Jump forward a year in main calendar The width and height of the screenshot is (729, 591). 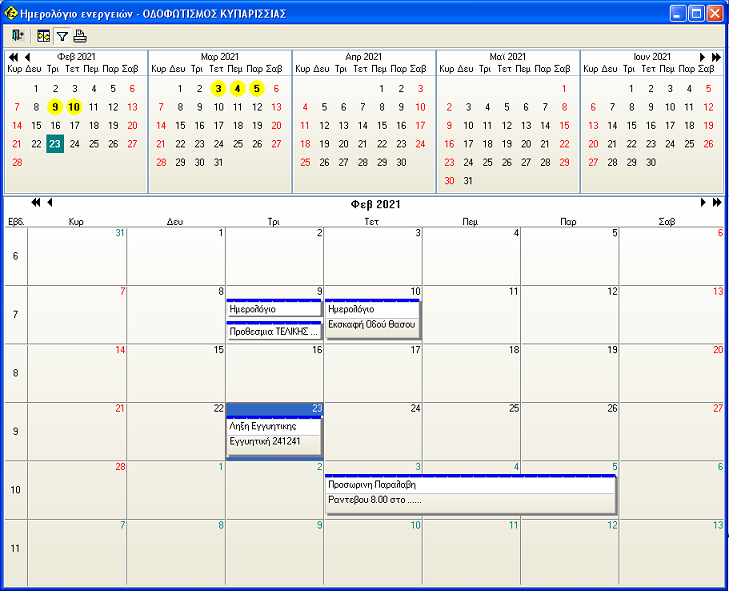click(716, 203)
